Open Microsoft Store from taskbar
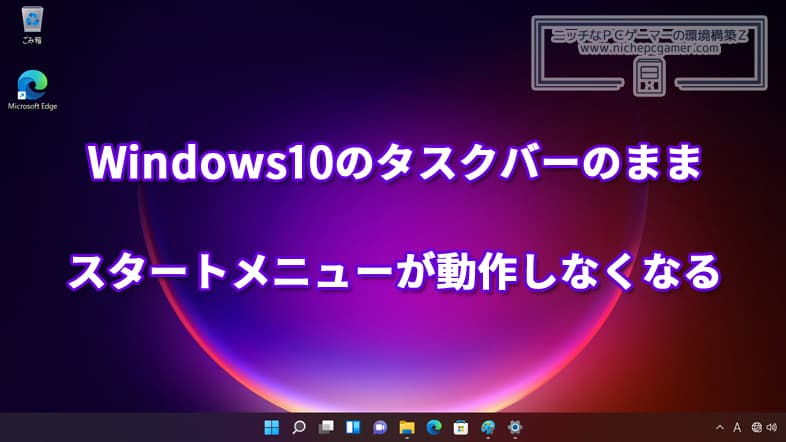The image size is (786, 442). pos(461,427)
